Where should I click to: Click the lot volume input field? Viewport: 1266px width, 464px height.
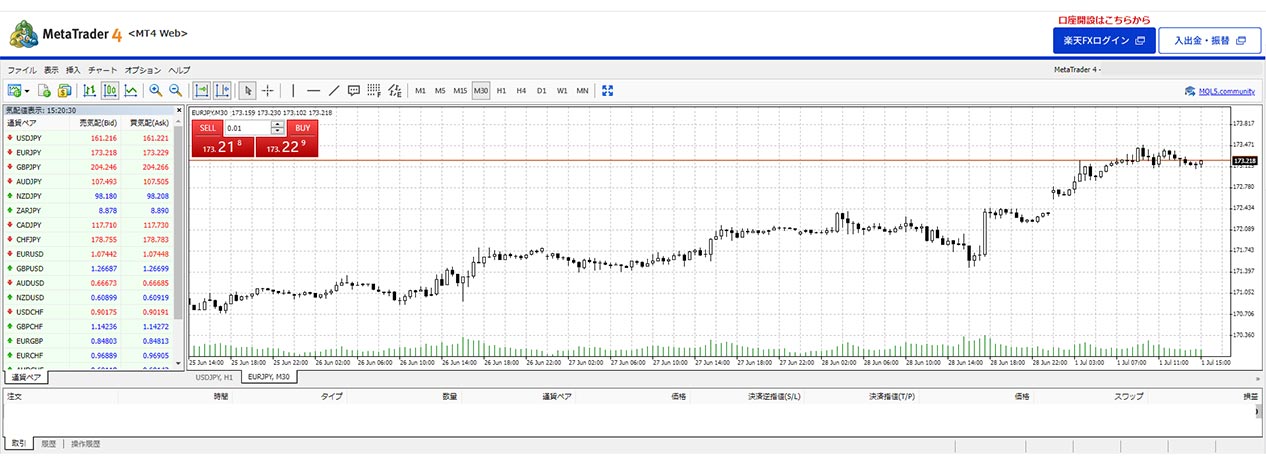[x=246, y=128]
